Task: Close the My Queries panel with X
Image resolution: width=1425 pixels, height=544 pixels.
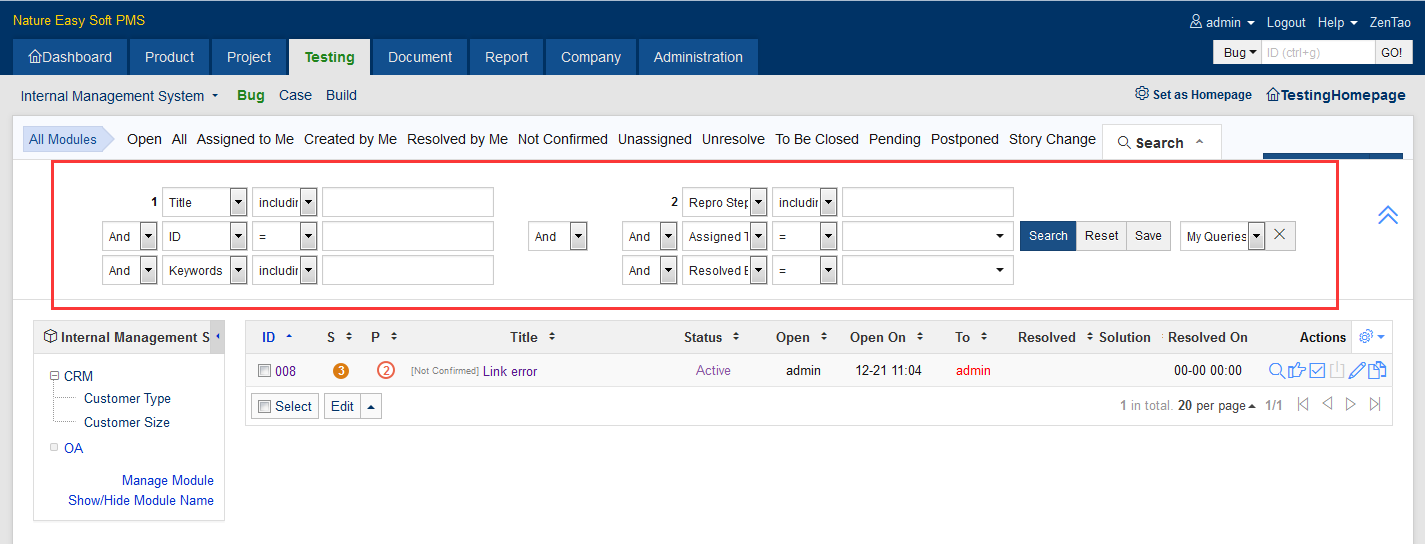Action: click(x=1280, y=236)
